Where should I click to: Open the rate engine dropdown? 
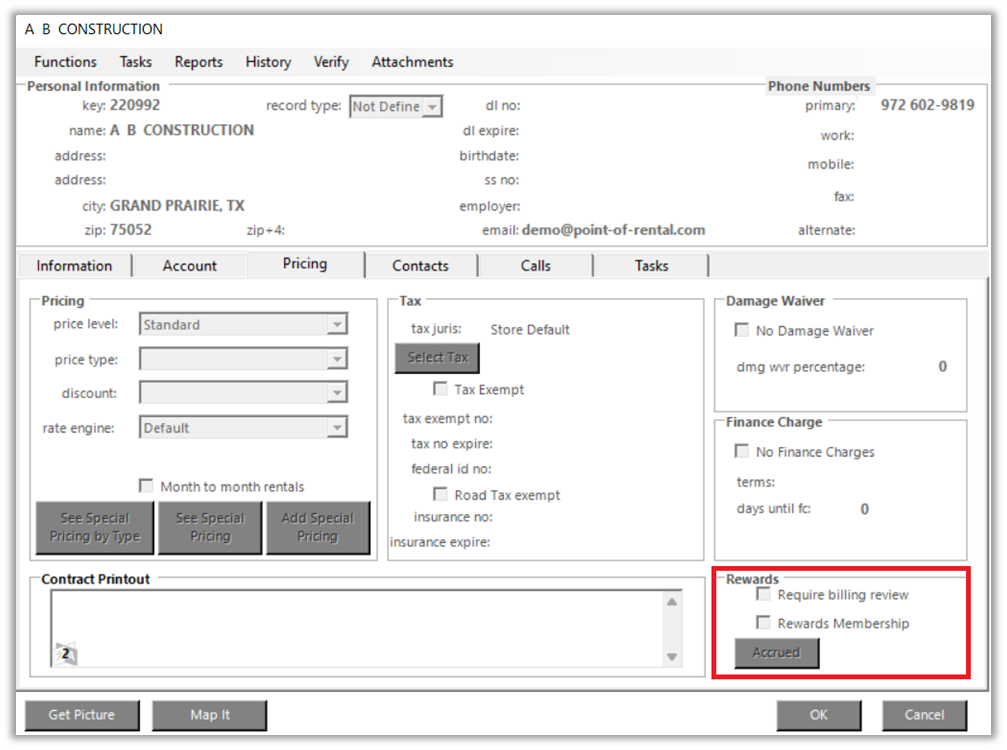[x=337, y=428]
